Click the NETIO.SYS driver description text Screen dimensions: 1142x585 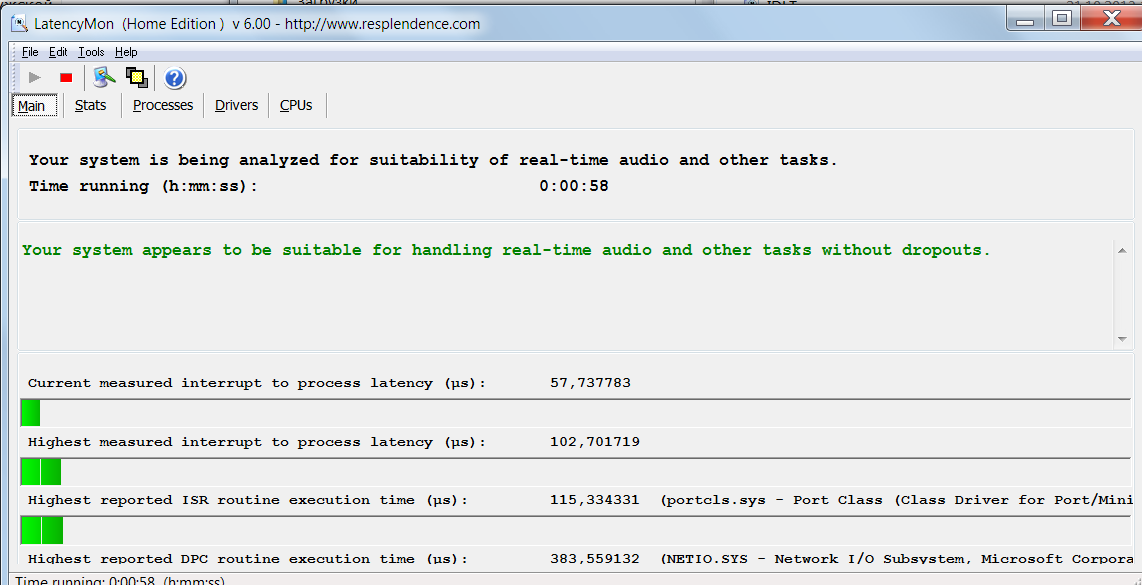tap(897, 559)
